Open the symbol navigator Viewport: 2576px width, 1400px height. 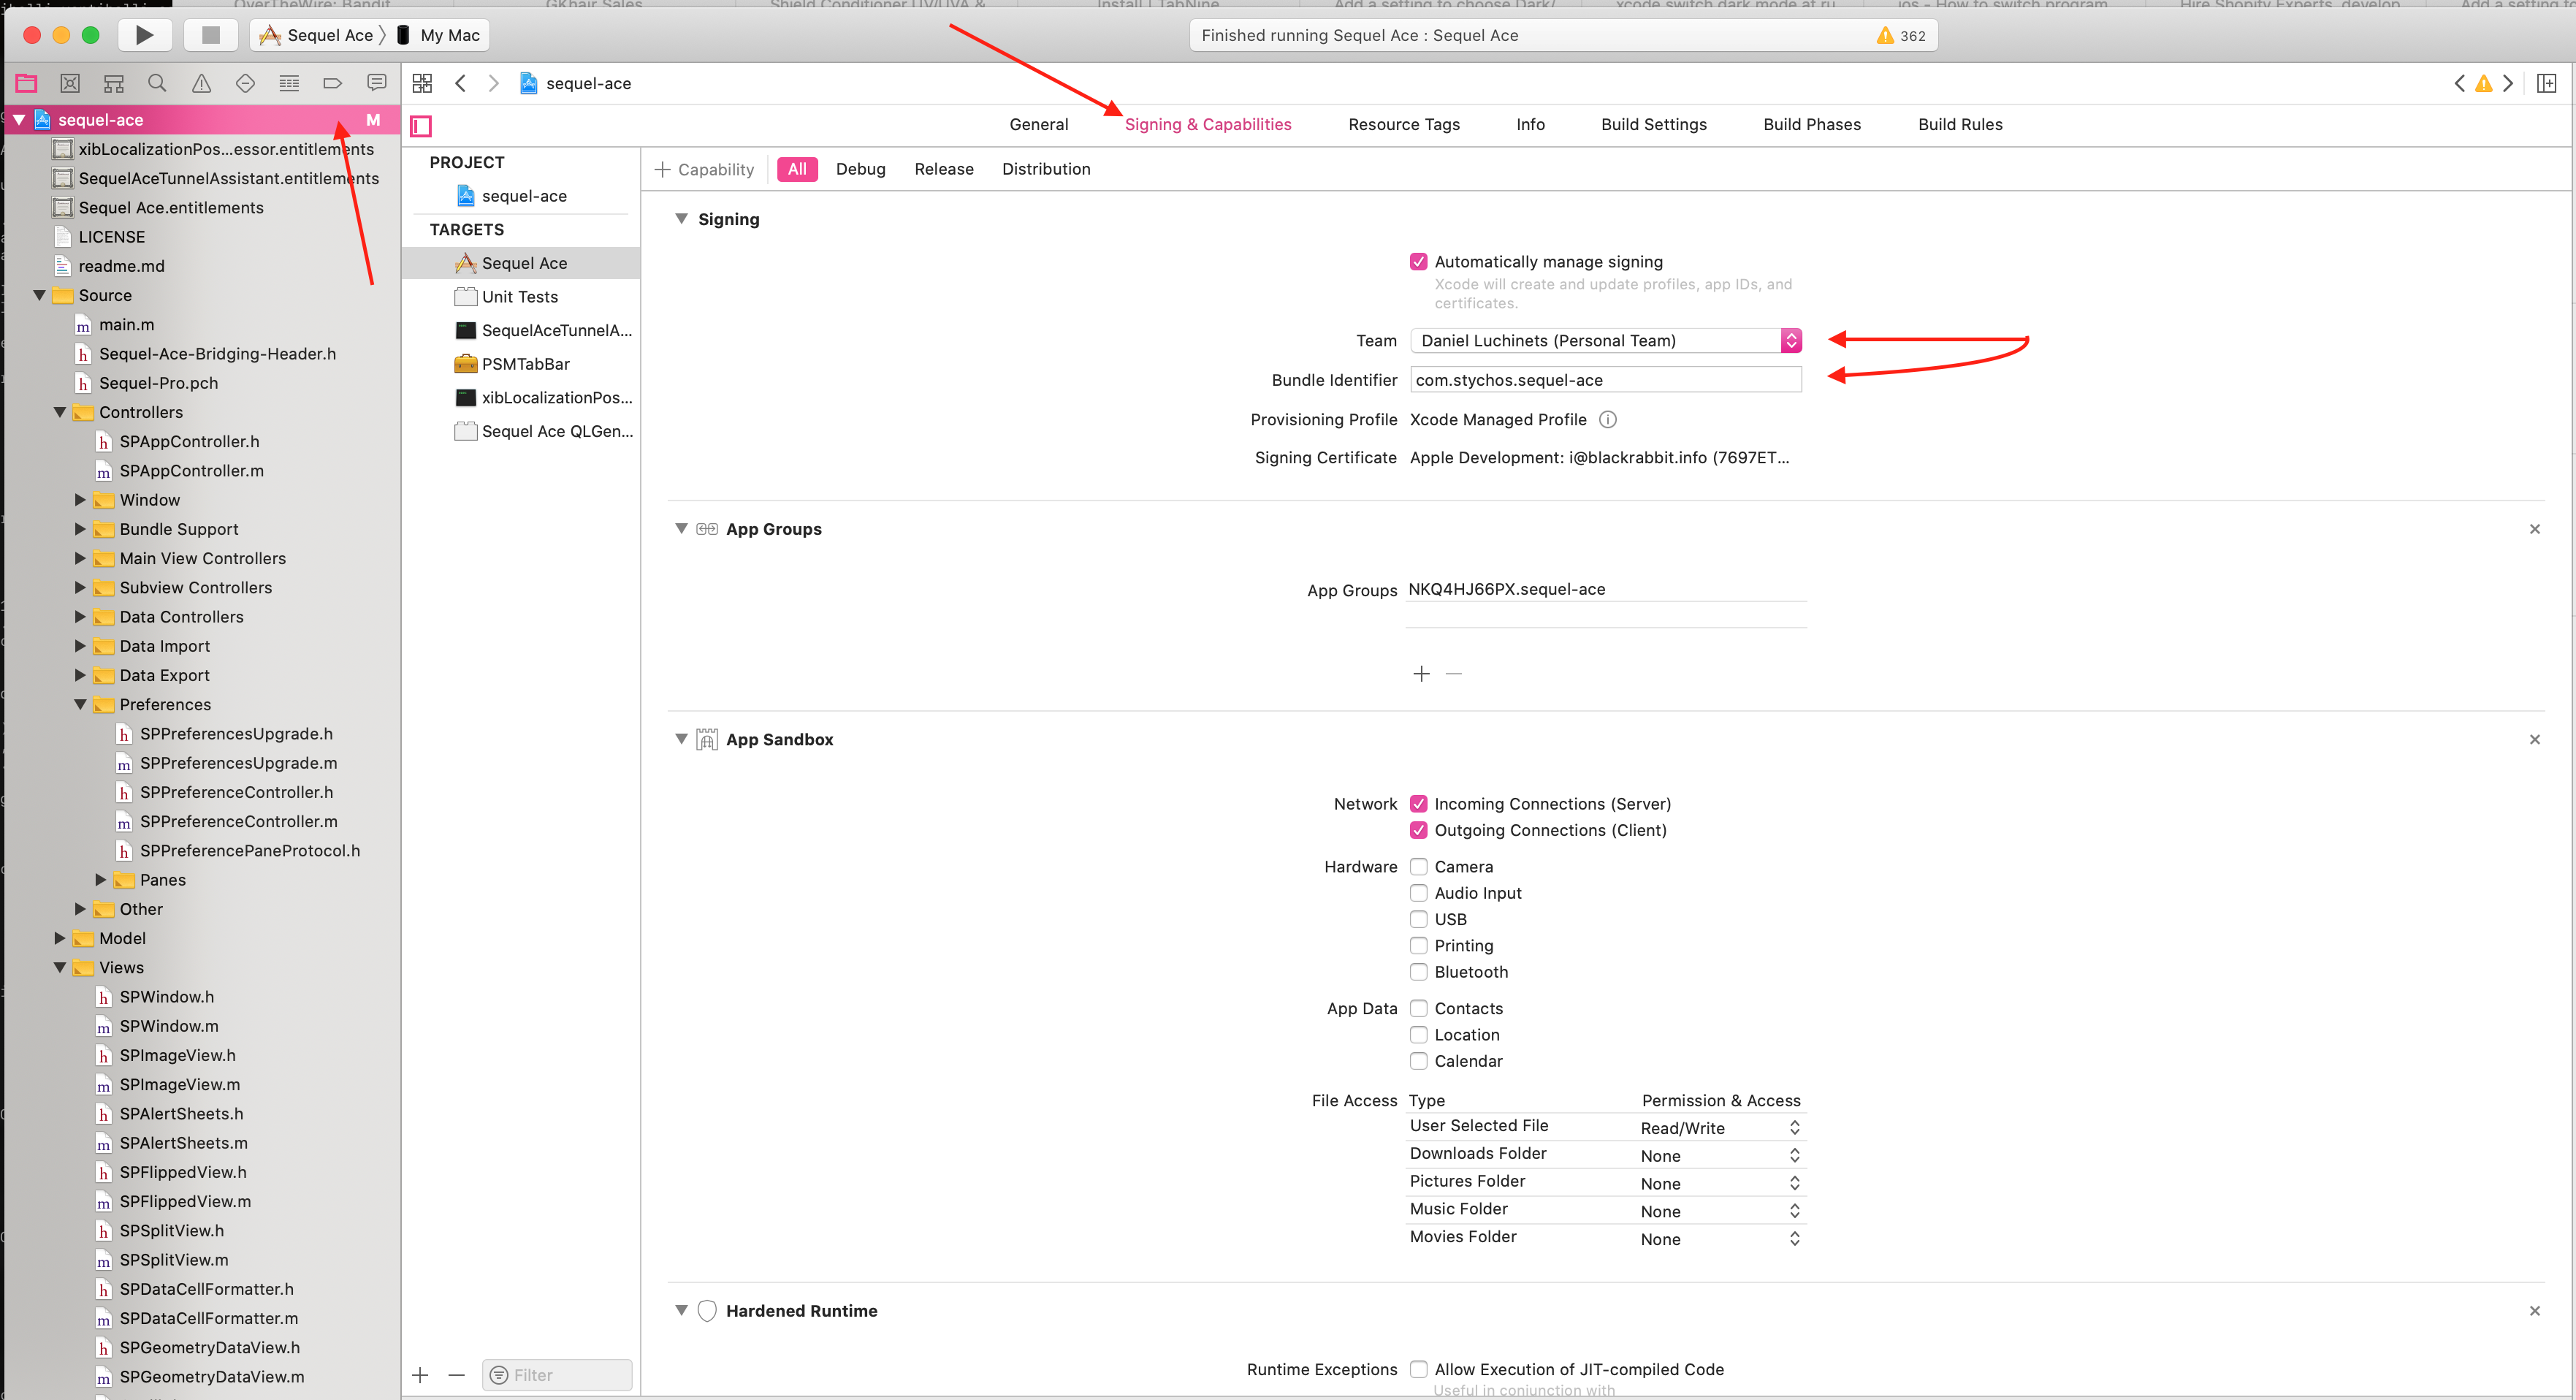[x=114, y=83]
